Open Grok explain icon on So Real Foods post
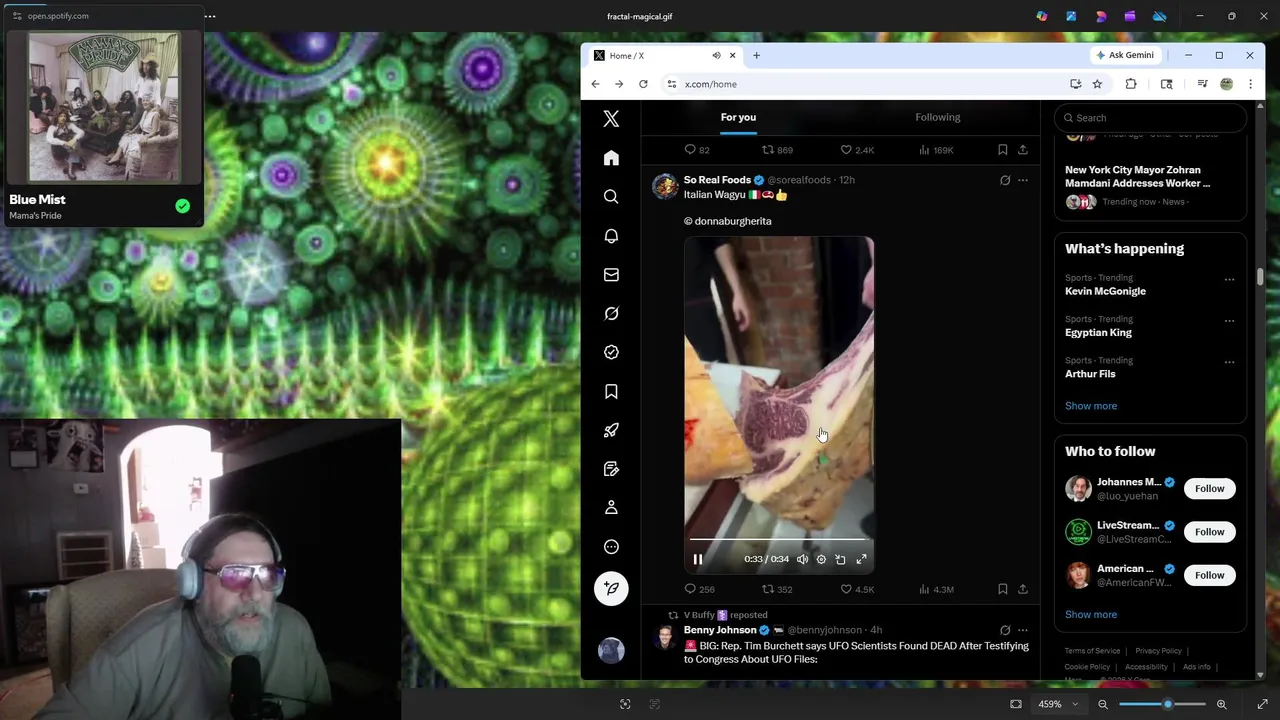1280x720 pixels. click(1005, 180)
